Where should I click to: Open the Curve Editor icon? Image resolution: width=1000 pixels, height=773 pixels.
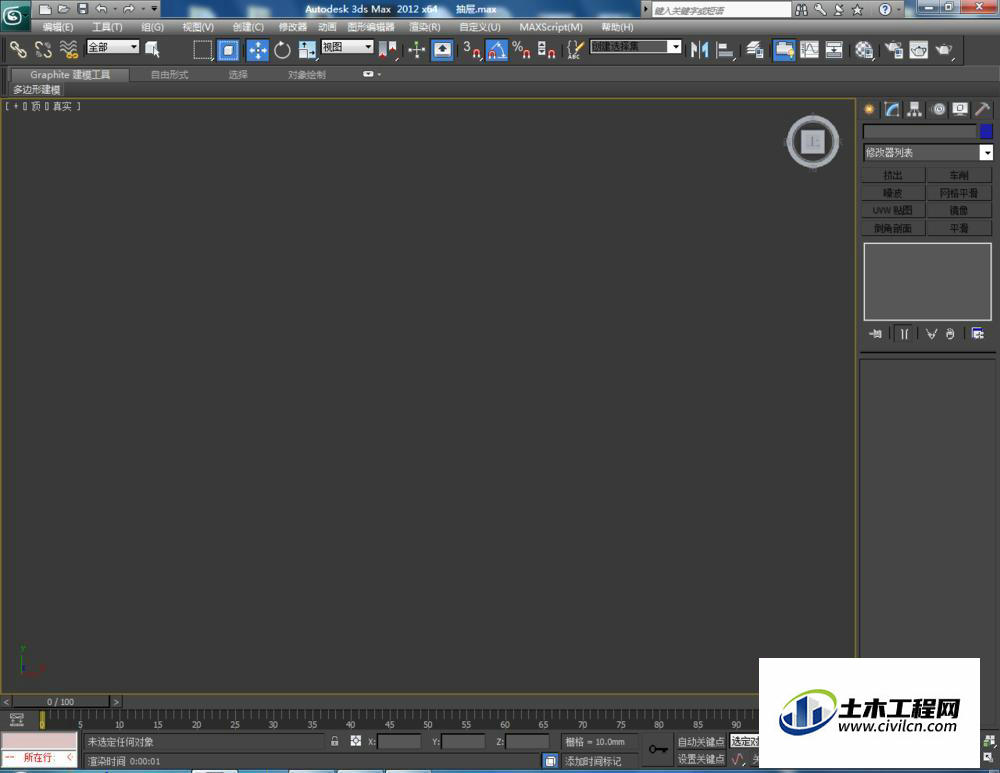809,50
